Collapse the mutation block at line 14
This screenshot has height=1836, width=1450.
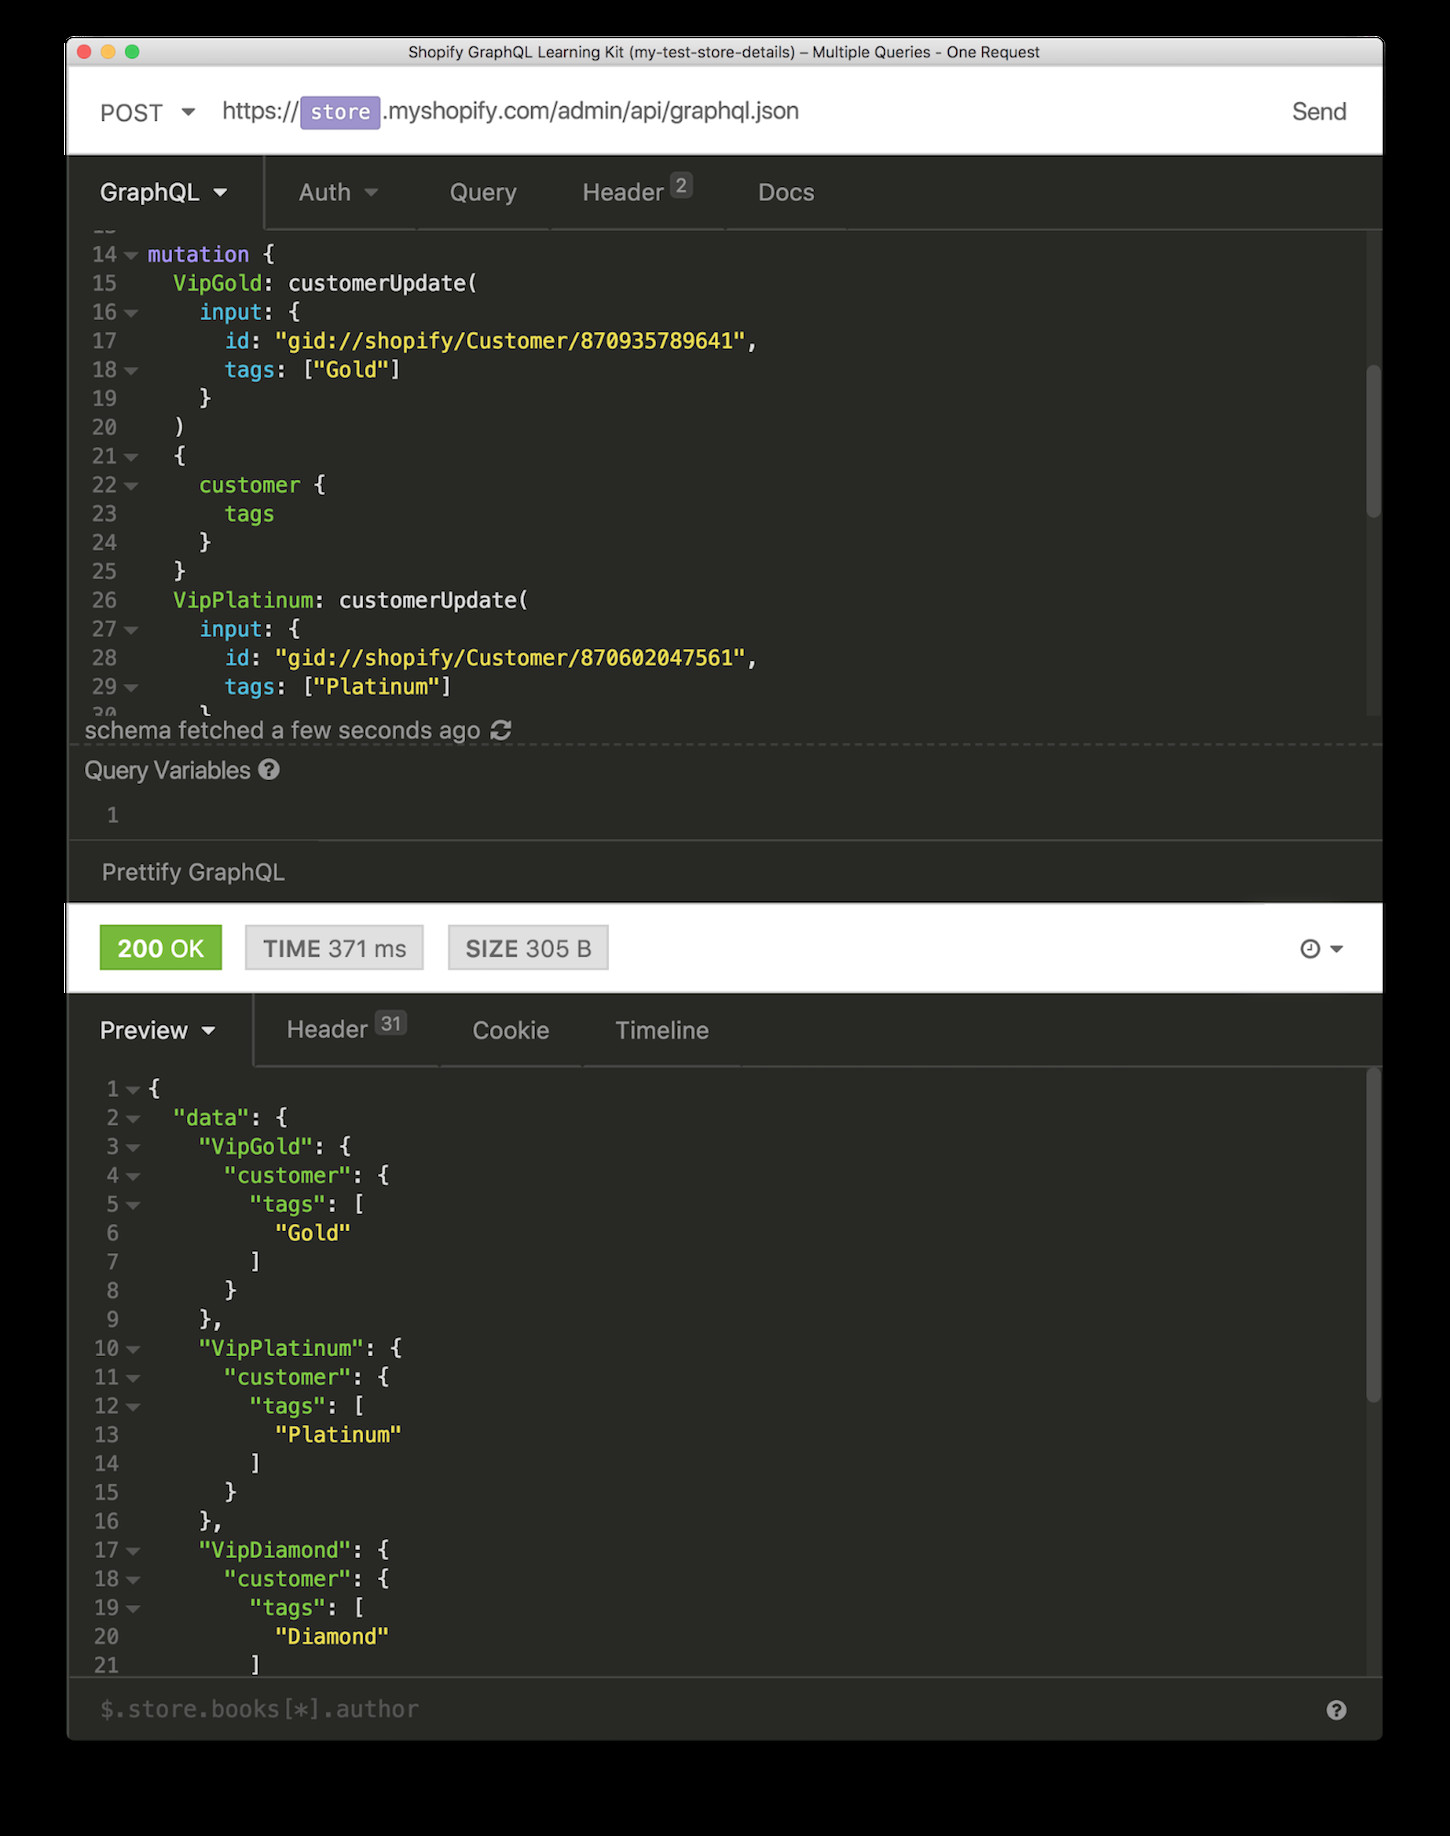pyautogui.click(x=131, y=256)
